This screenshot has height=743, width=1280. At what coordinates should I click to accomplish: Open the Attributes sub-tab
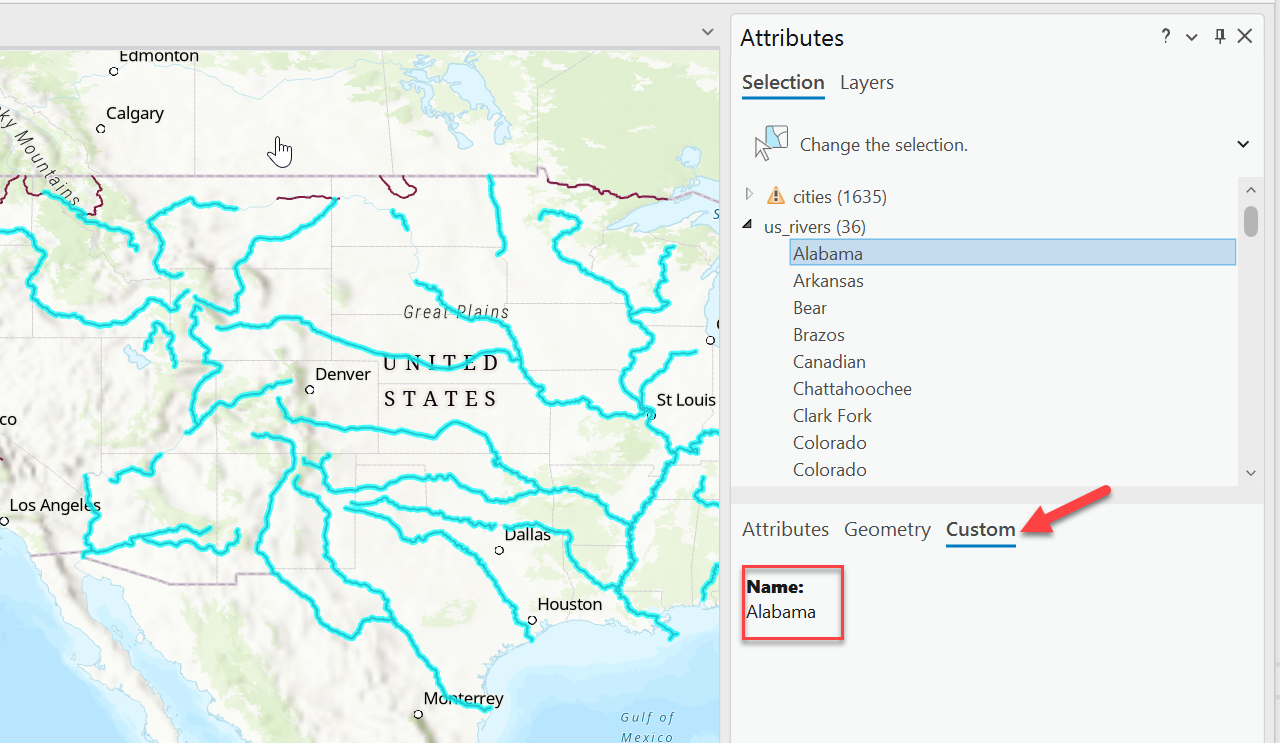[x=785, y=529]
